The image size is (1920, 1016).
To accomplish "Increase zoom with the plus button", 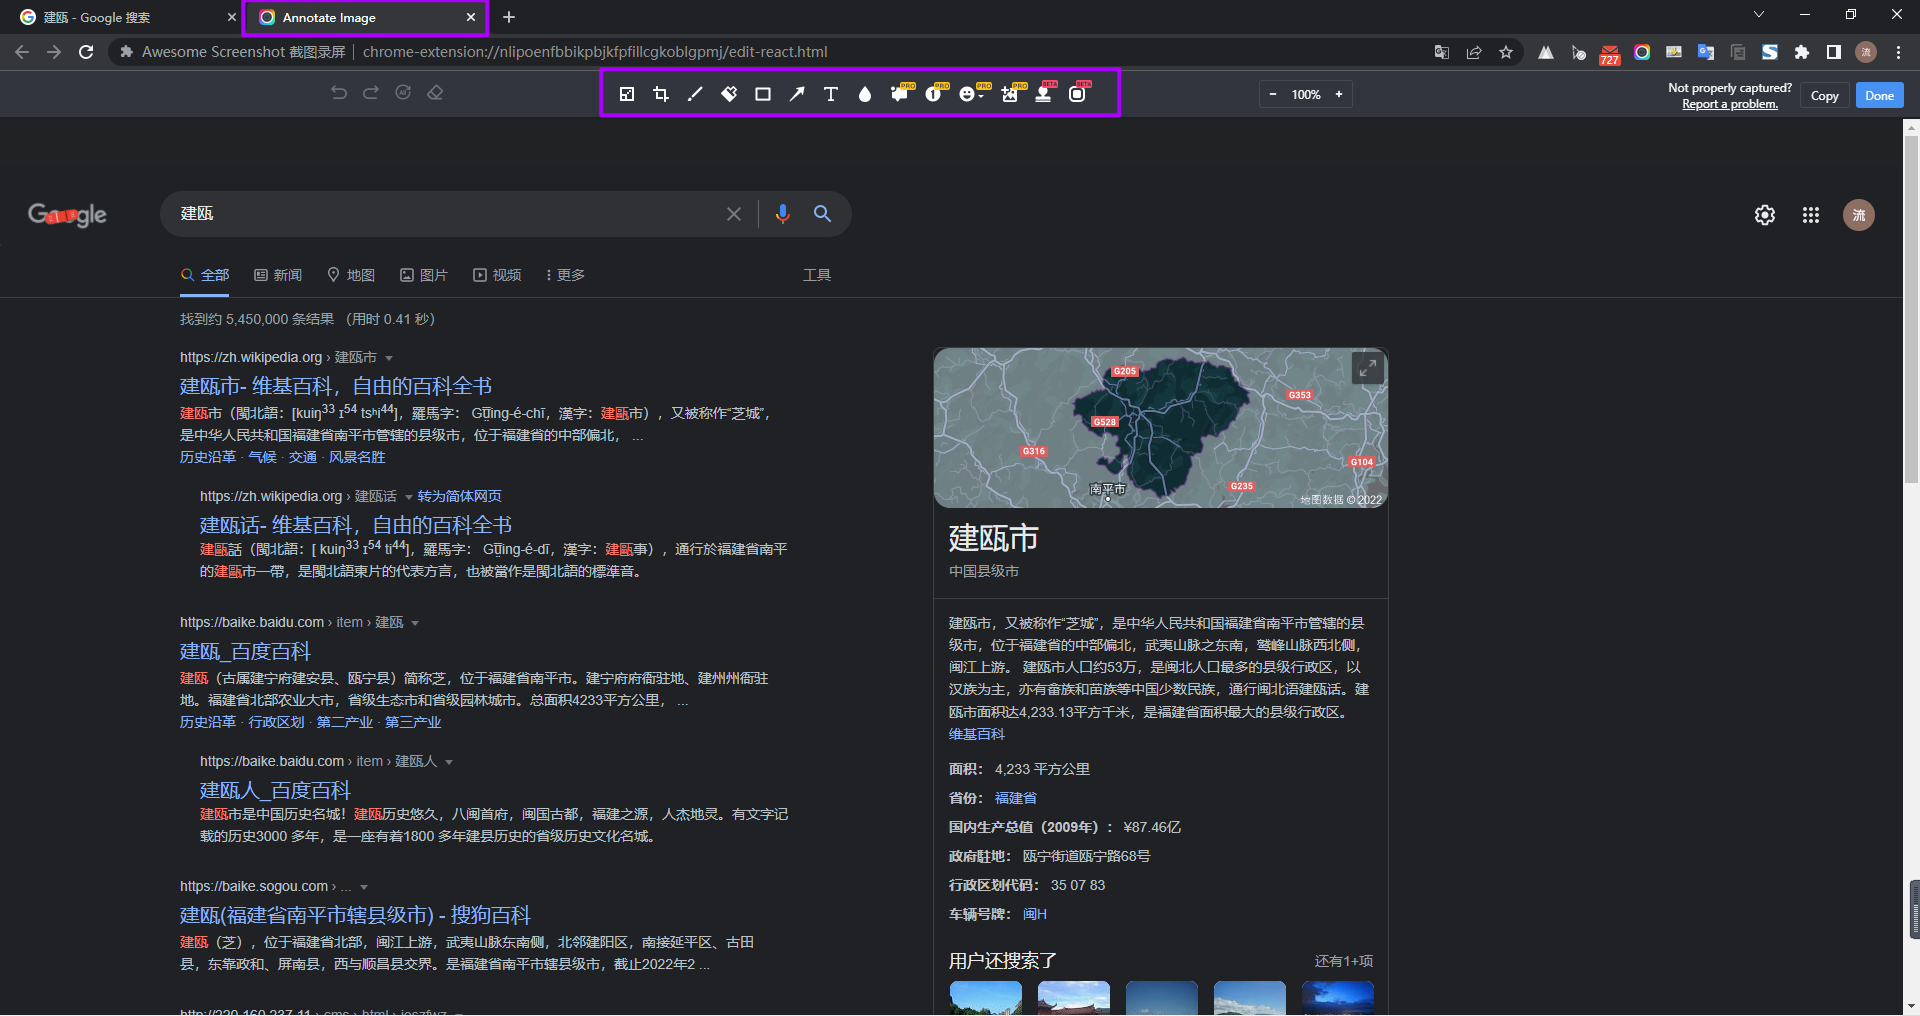I will pos(1339,94).
